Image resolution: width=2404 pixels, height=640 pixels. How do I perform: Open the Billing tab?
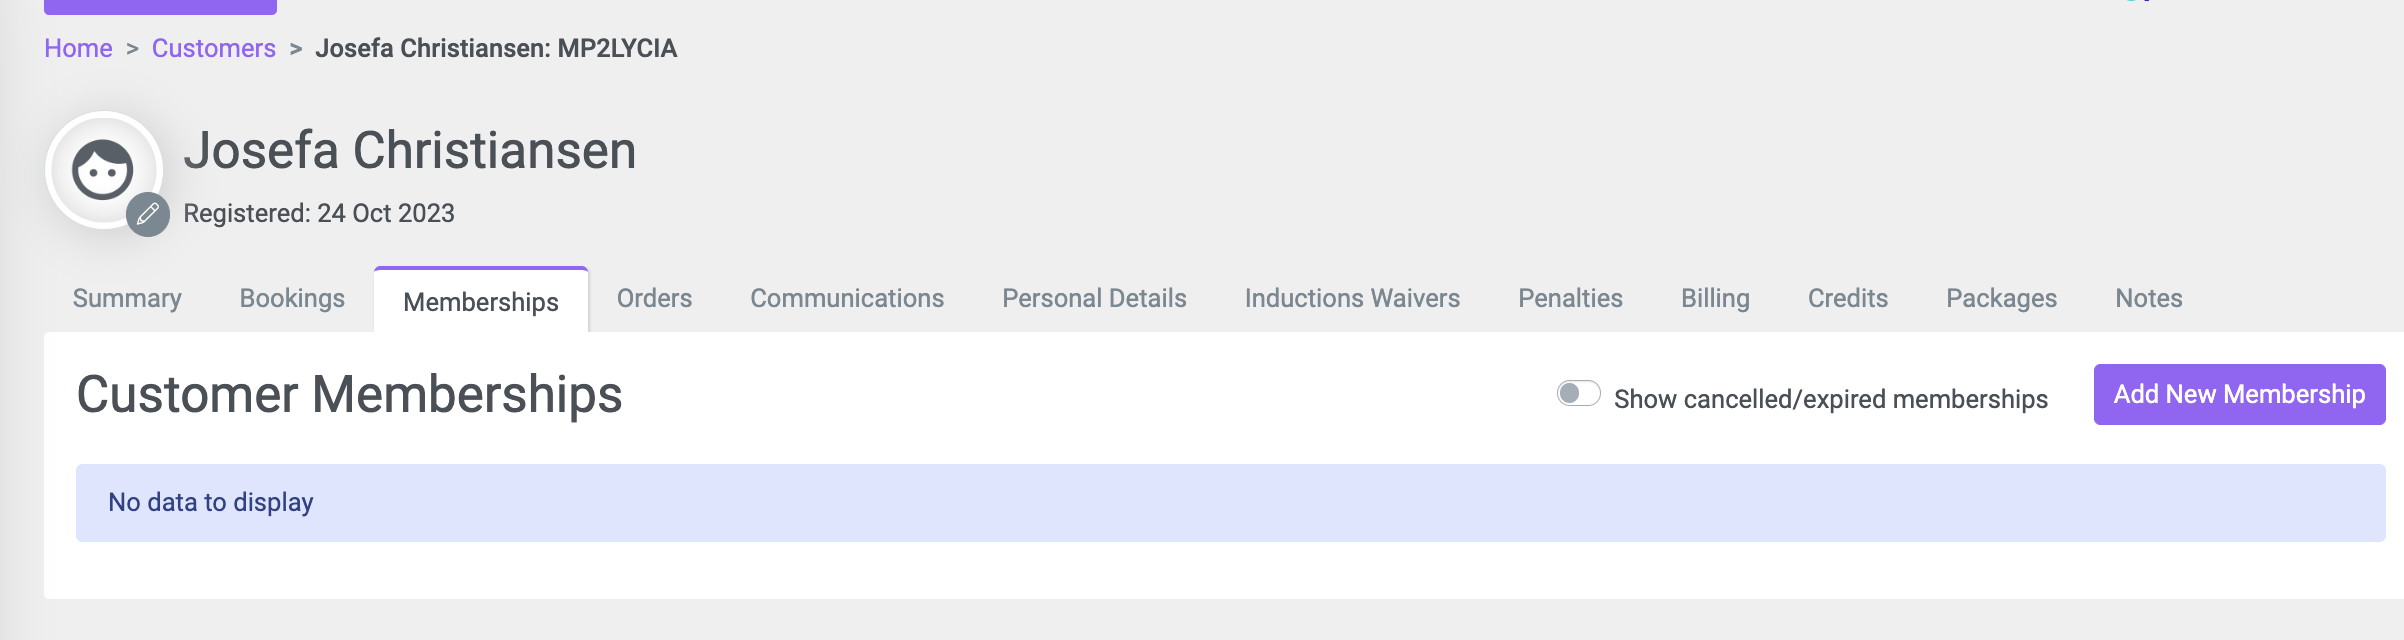click(x=1715, y=298)
